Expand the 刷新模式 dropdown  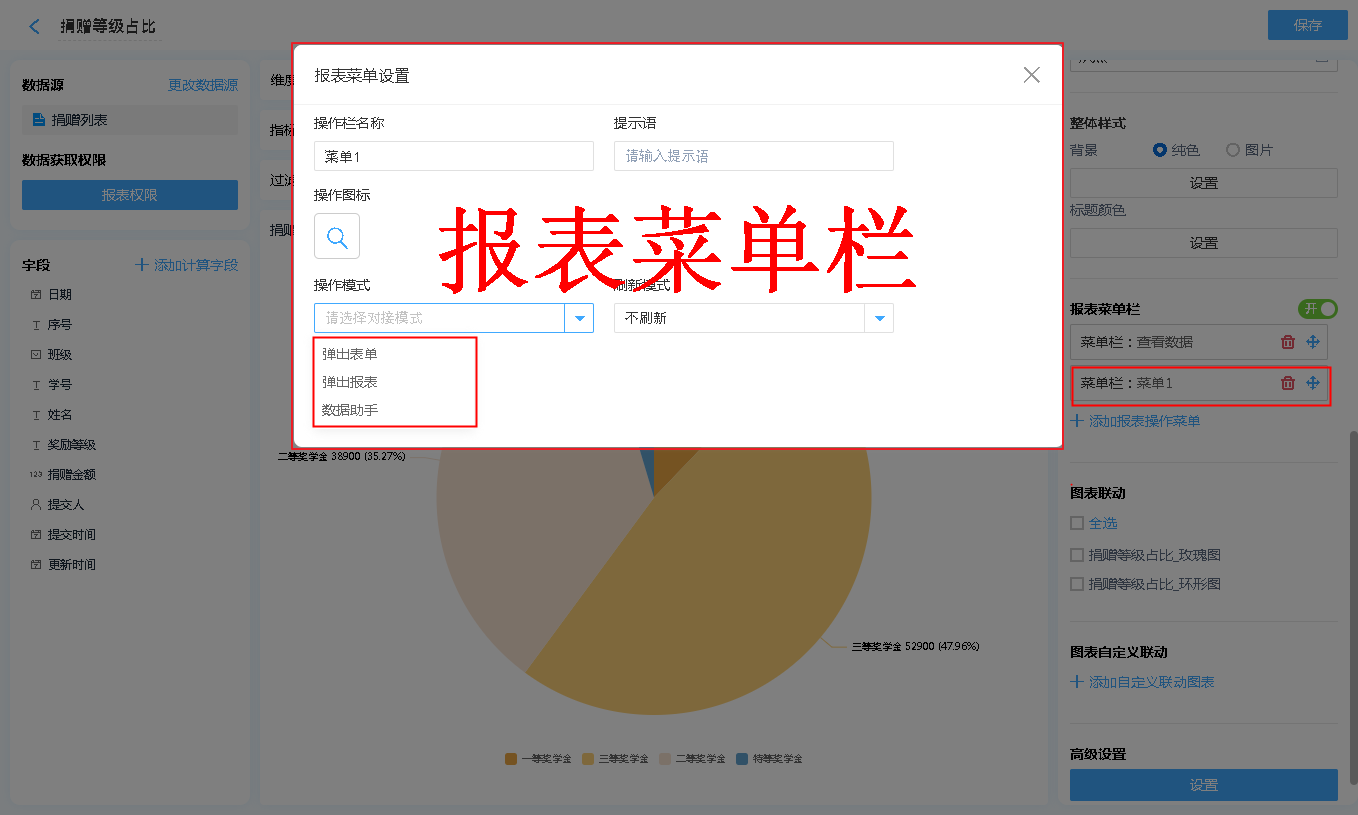[879, 318]
